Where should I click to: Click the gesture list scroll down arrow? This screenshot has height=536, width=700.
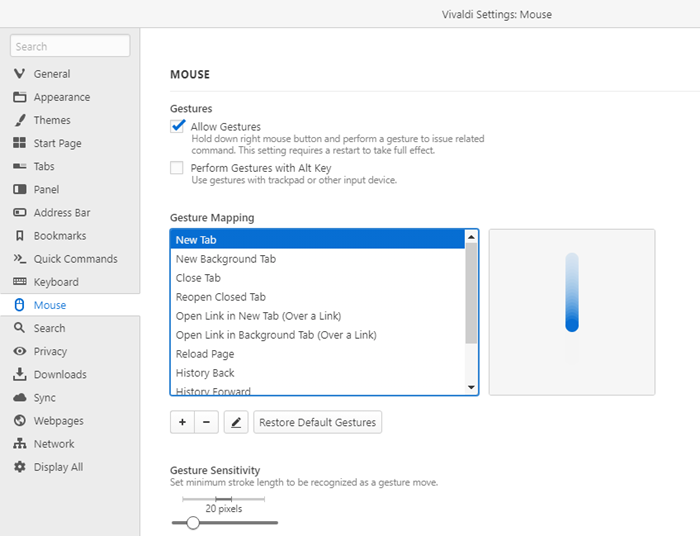pyautogui.click(x=471, y=387)
